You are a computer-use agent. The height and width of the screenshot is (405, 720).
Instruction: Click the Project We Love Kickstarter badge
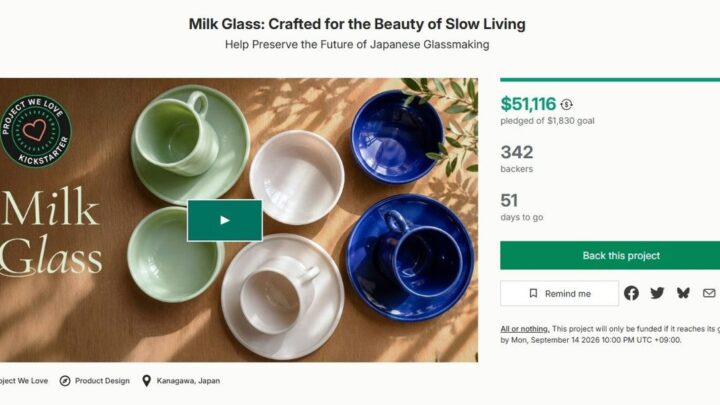(x=36, y=131)
